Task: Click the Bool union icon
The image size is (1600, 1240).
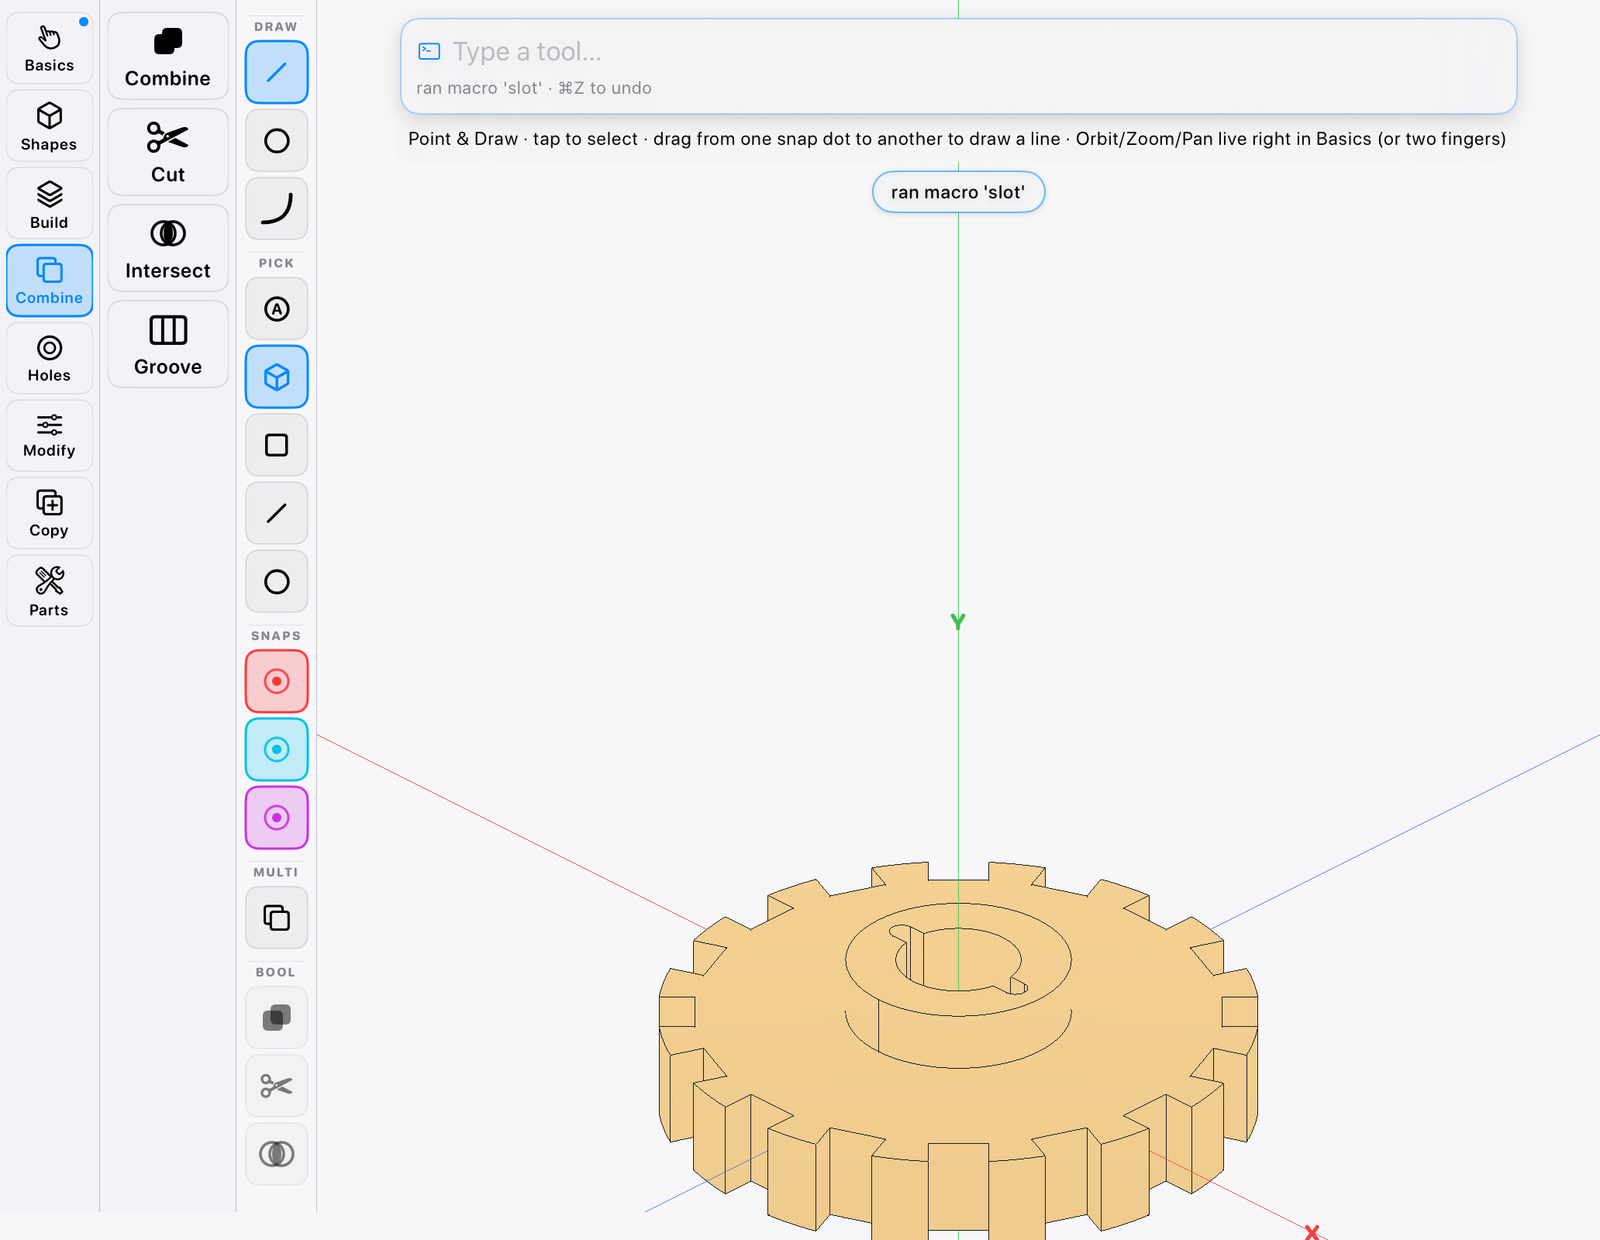Action: tap(277, 1017)
